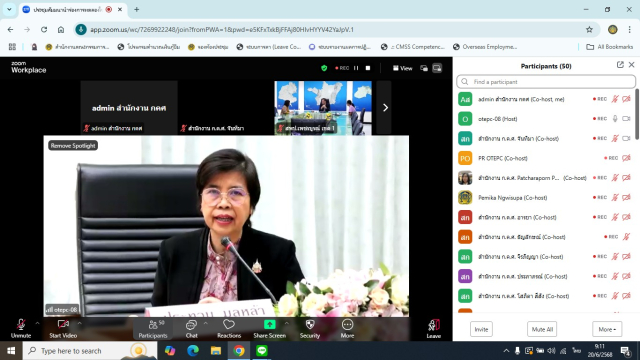The height and width of the screenshot is (360, 640).
Task: Toggle otepc-08 (Host) camera icon
Action: pyautogui.click(x=626, y=119)
